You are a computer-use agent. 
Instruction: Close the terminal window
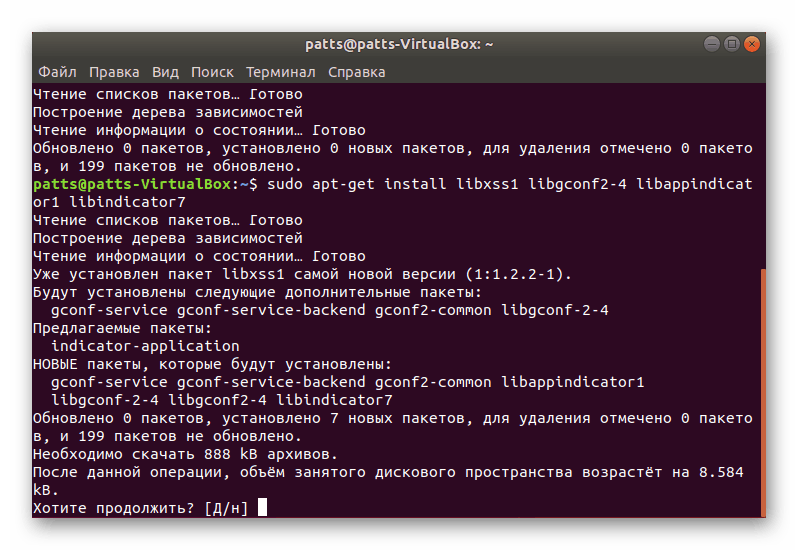click(752, 44)
